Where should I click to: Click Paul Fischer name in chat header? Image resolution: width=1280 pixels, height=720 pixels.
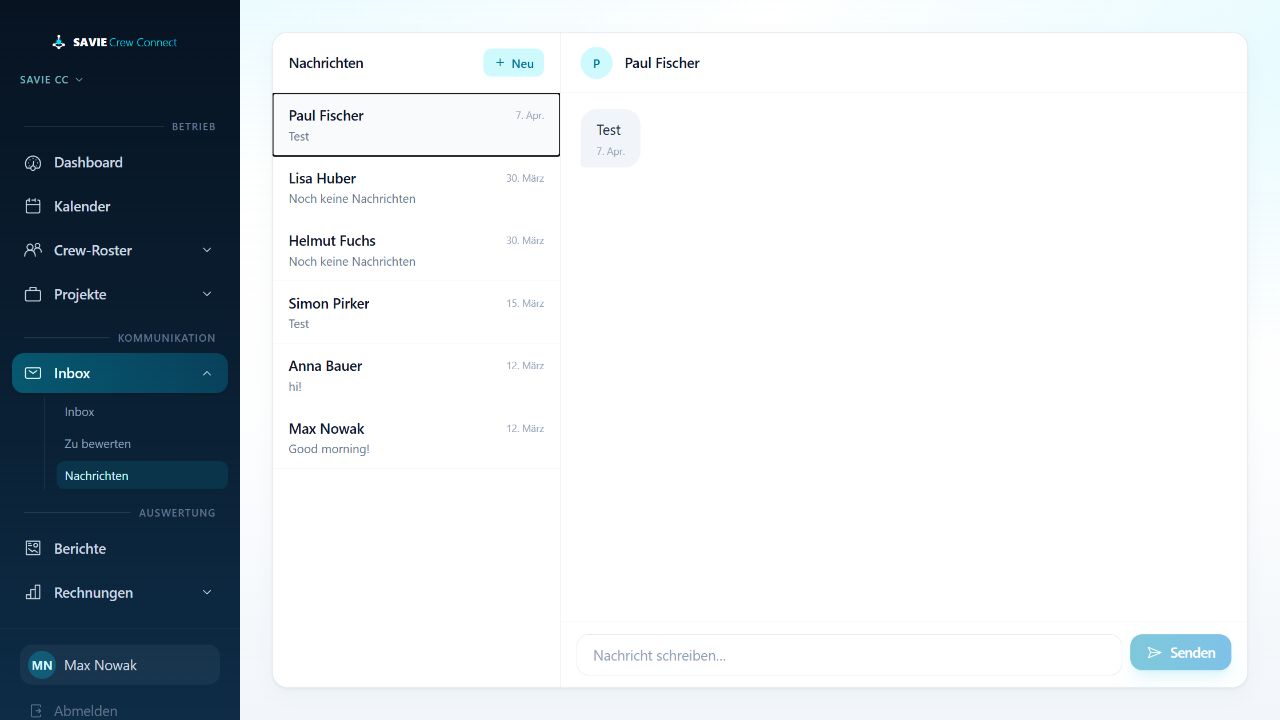662,63
